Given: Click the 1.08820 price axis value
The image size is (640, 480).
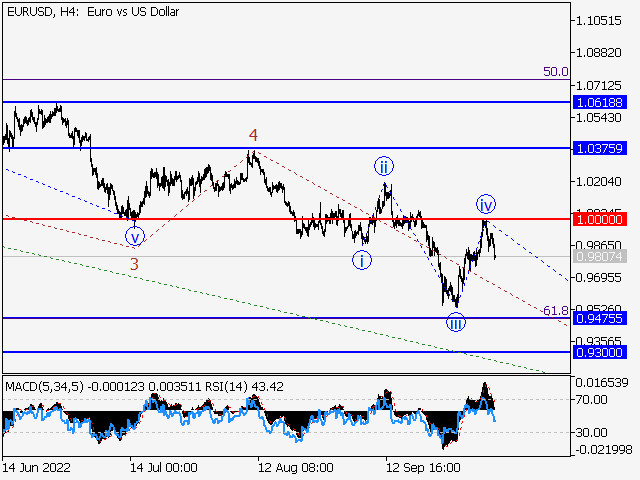Looking at the screenshot, I should (x=598, y=53).
